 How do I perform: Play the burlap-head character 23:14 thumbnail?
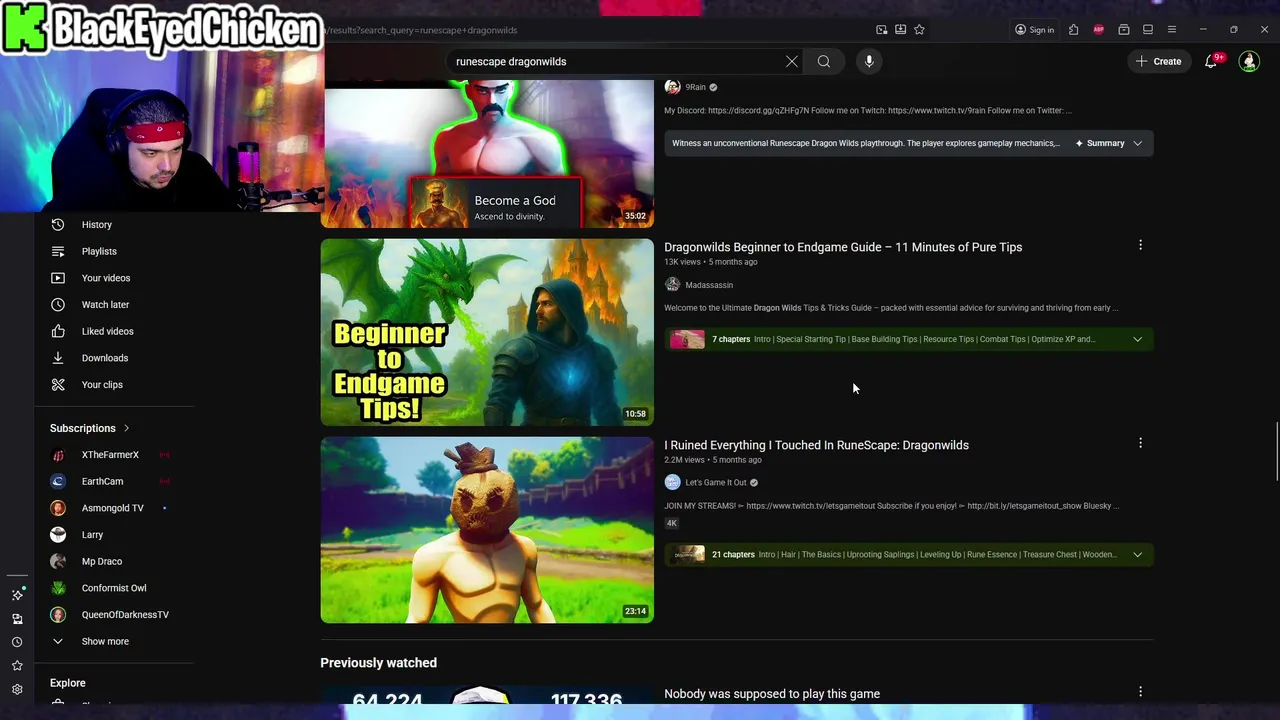[487, 530]
